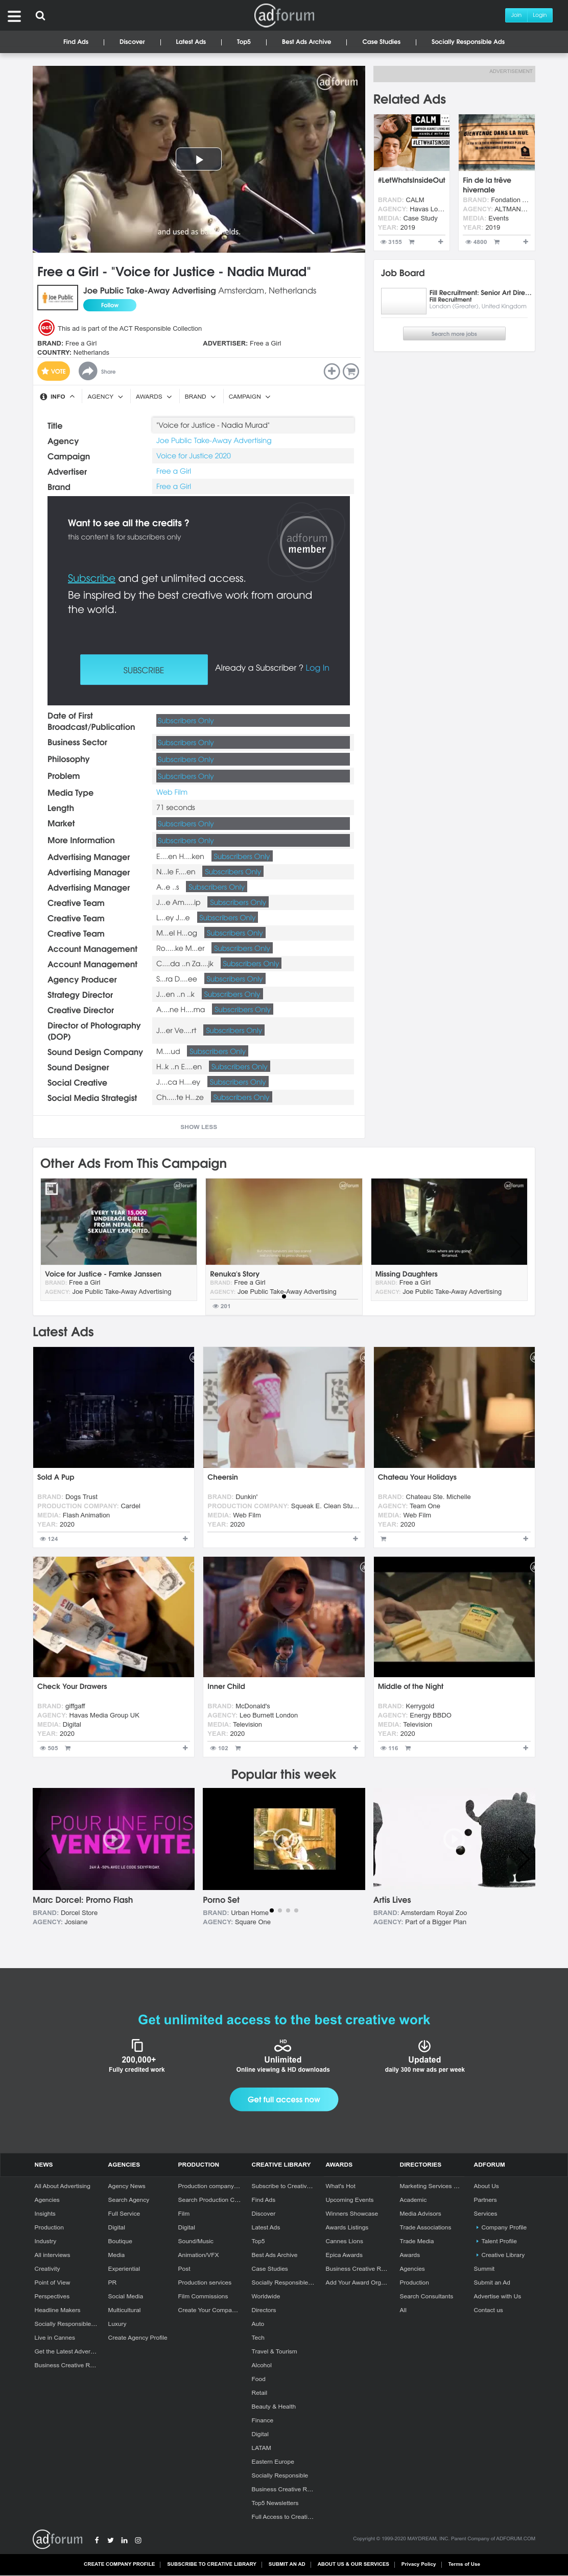Play the Nadia Murad video
Viewport: 568px width, 2576px height.
click(199, 159)
